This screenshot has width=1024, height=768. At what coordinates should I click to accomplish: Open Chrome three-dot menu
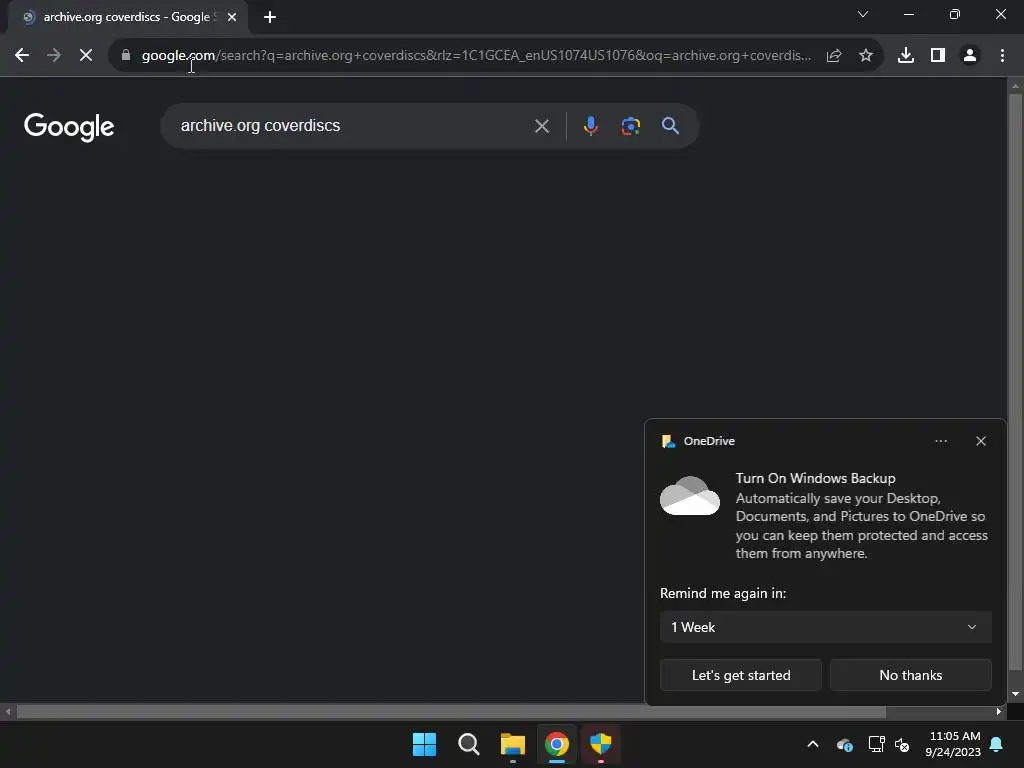[x=1002, y=56]
